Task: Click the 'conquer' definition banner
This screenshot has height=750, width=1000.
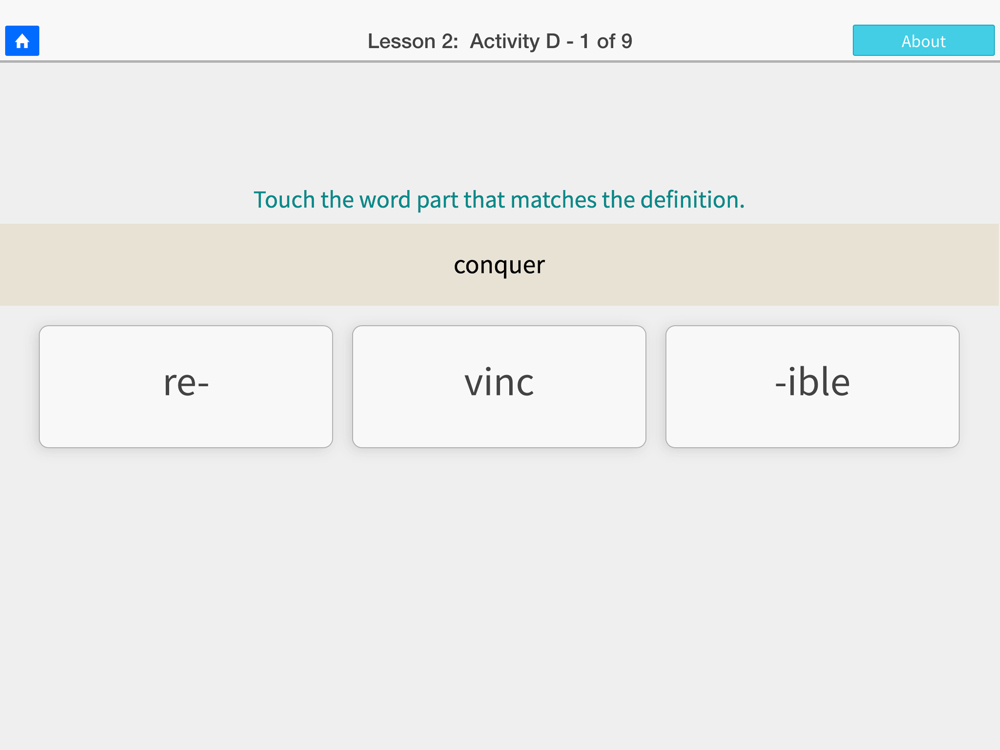Action: [499, 265]
